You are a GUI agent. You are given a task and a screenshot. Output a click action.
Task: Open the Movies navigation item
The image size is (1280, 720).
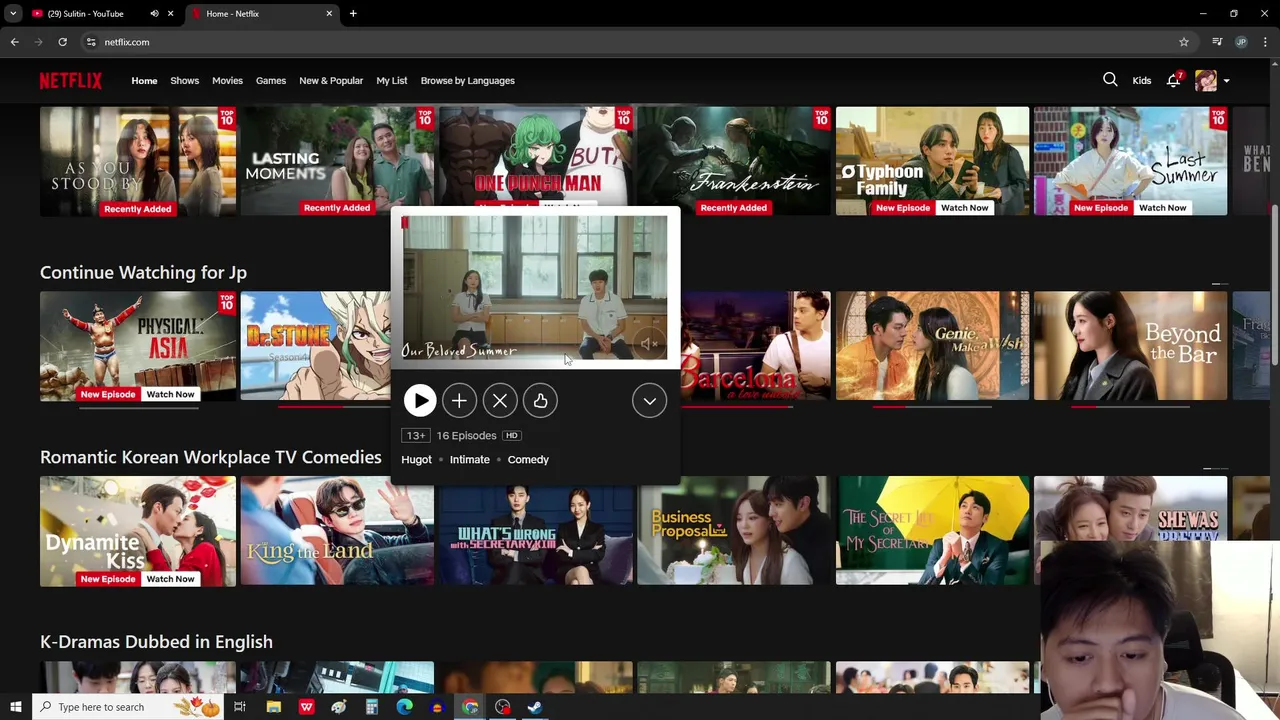pos(227,81)
